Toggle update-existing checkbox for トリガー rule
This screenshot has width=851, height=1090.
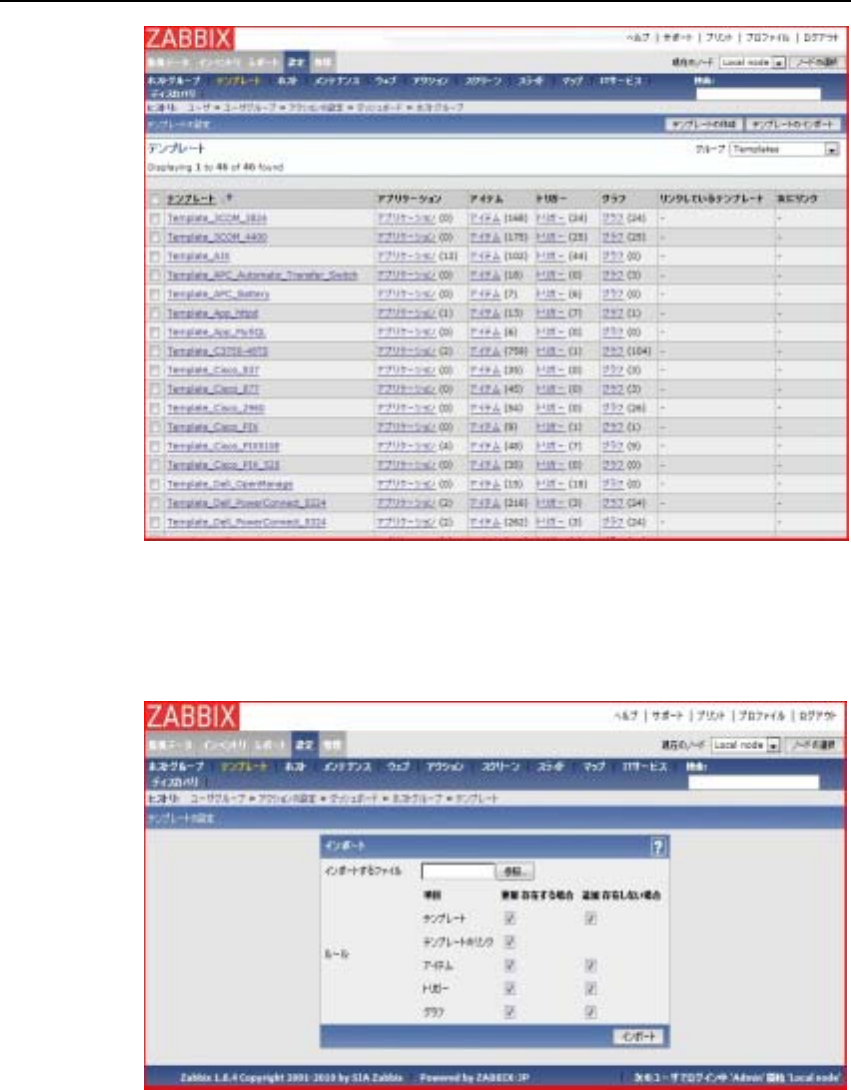[510, 989]
